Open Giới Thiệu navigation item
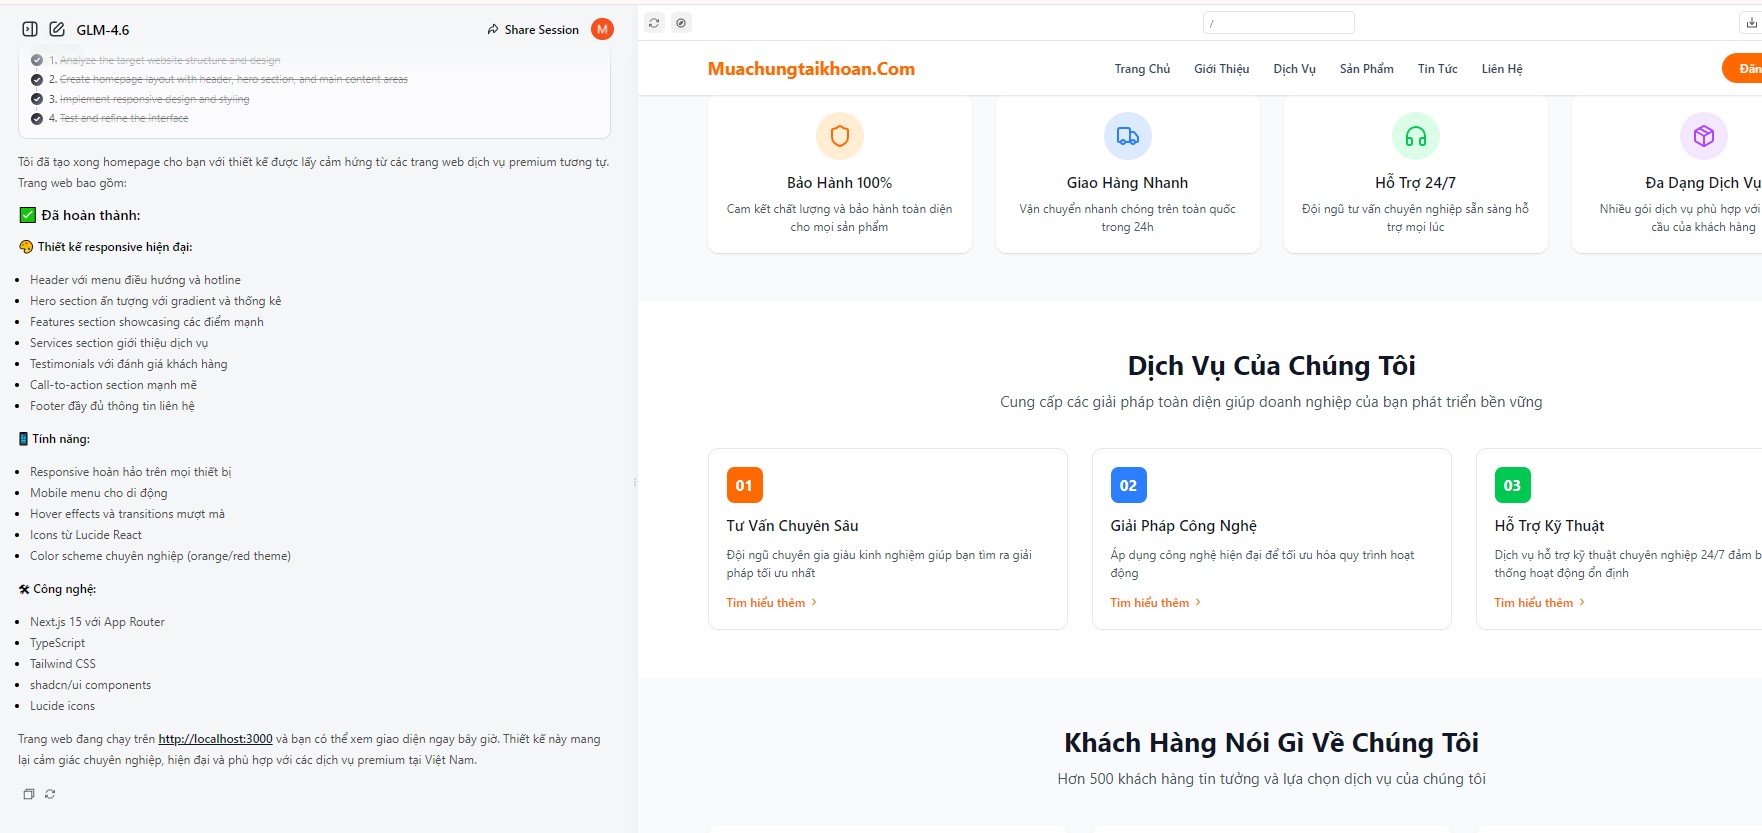 (x=1221, y=69)
